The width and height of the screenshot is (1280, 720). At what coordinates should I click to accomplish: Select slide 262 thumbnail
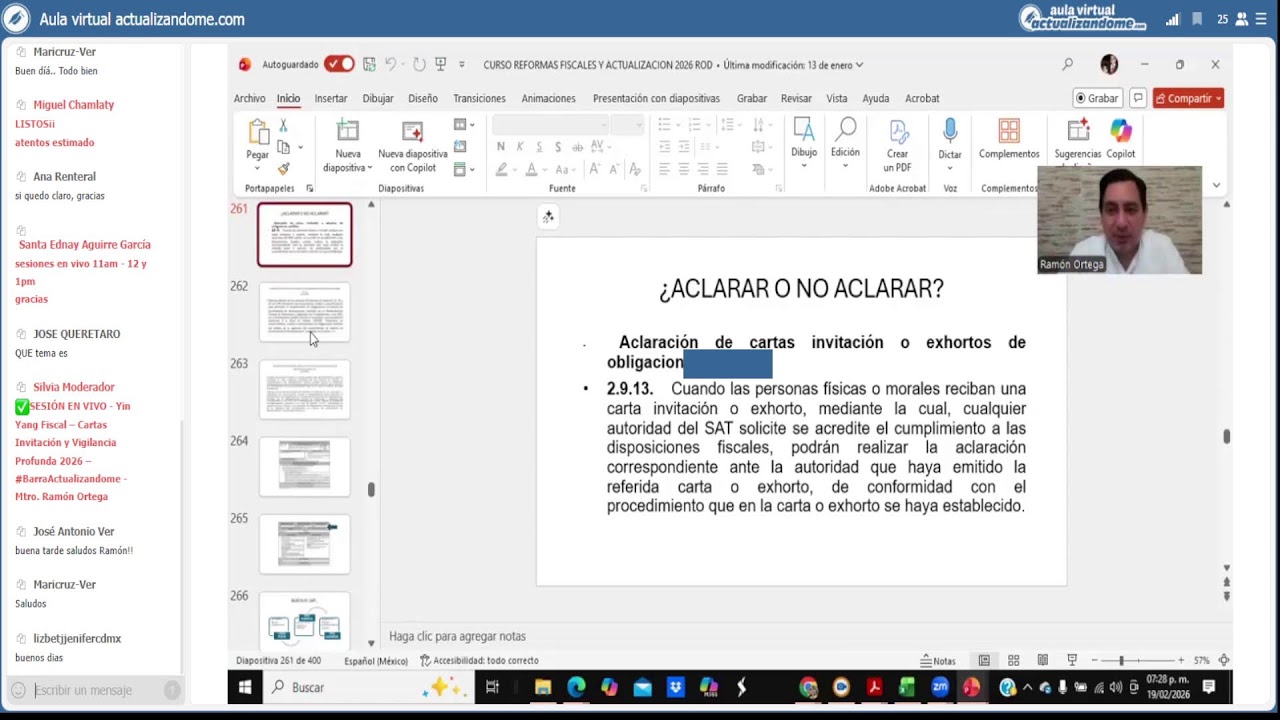[305, 312]
